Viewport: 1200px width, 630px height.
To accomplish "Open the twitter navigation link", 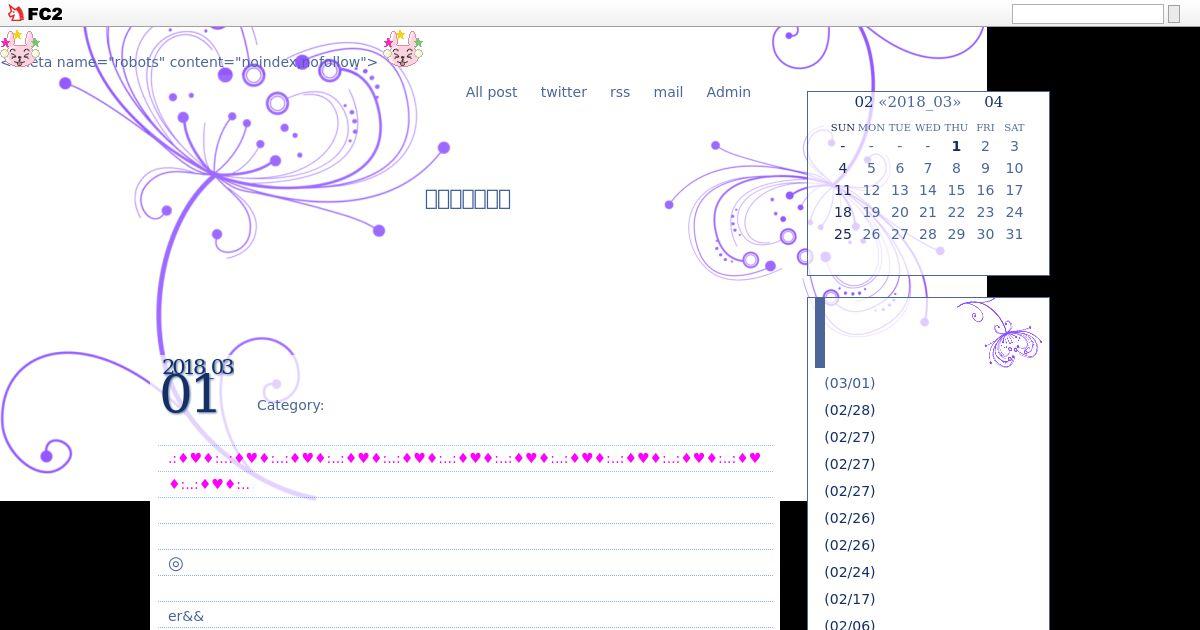I will tap(563, 92).
